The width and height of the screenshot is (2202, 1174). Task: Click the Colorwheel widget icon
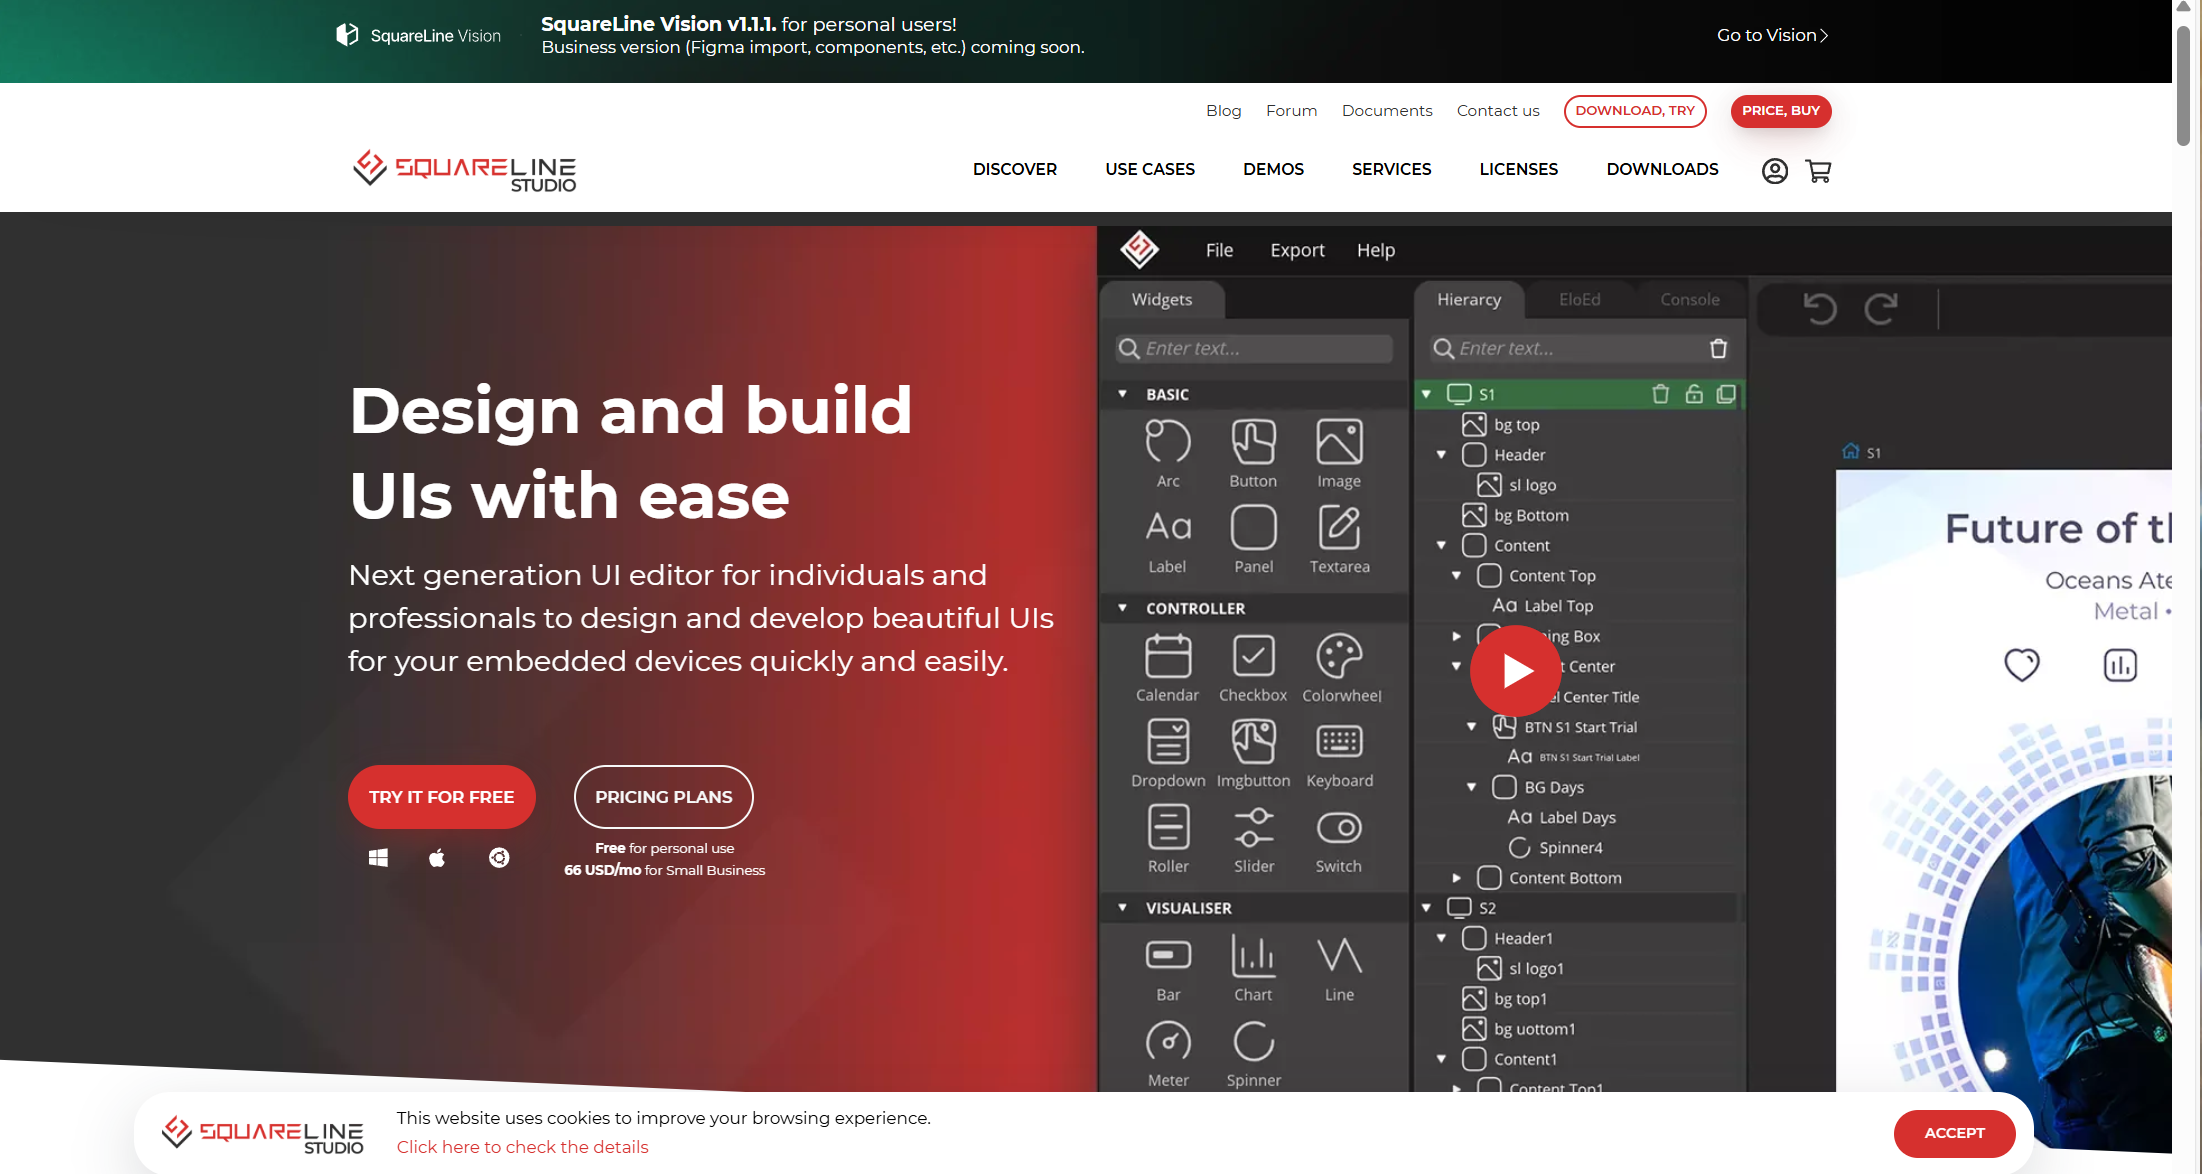[x=1339, y=657]
